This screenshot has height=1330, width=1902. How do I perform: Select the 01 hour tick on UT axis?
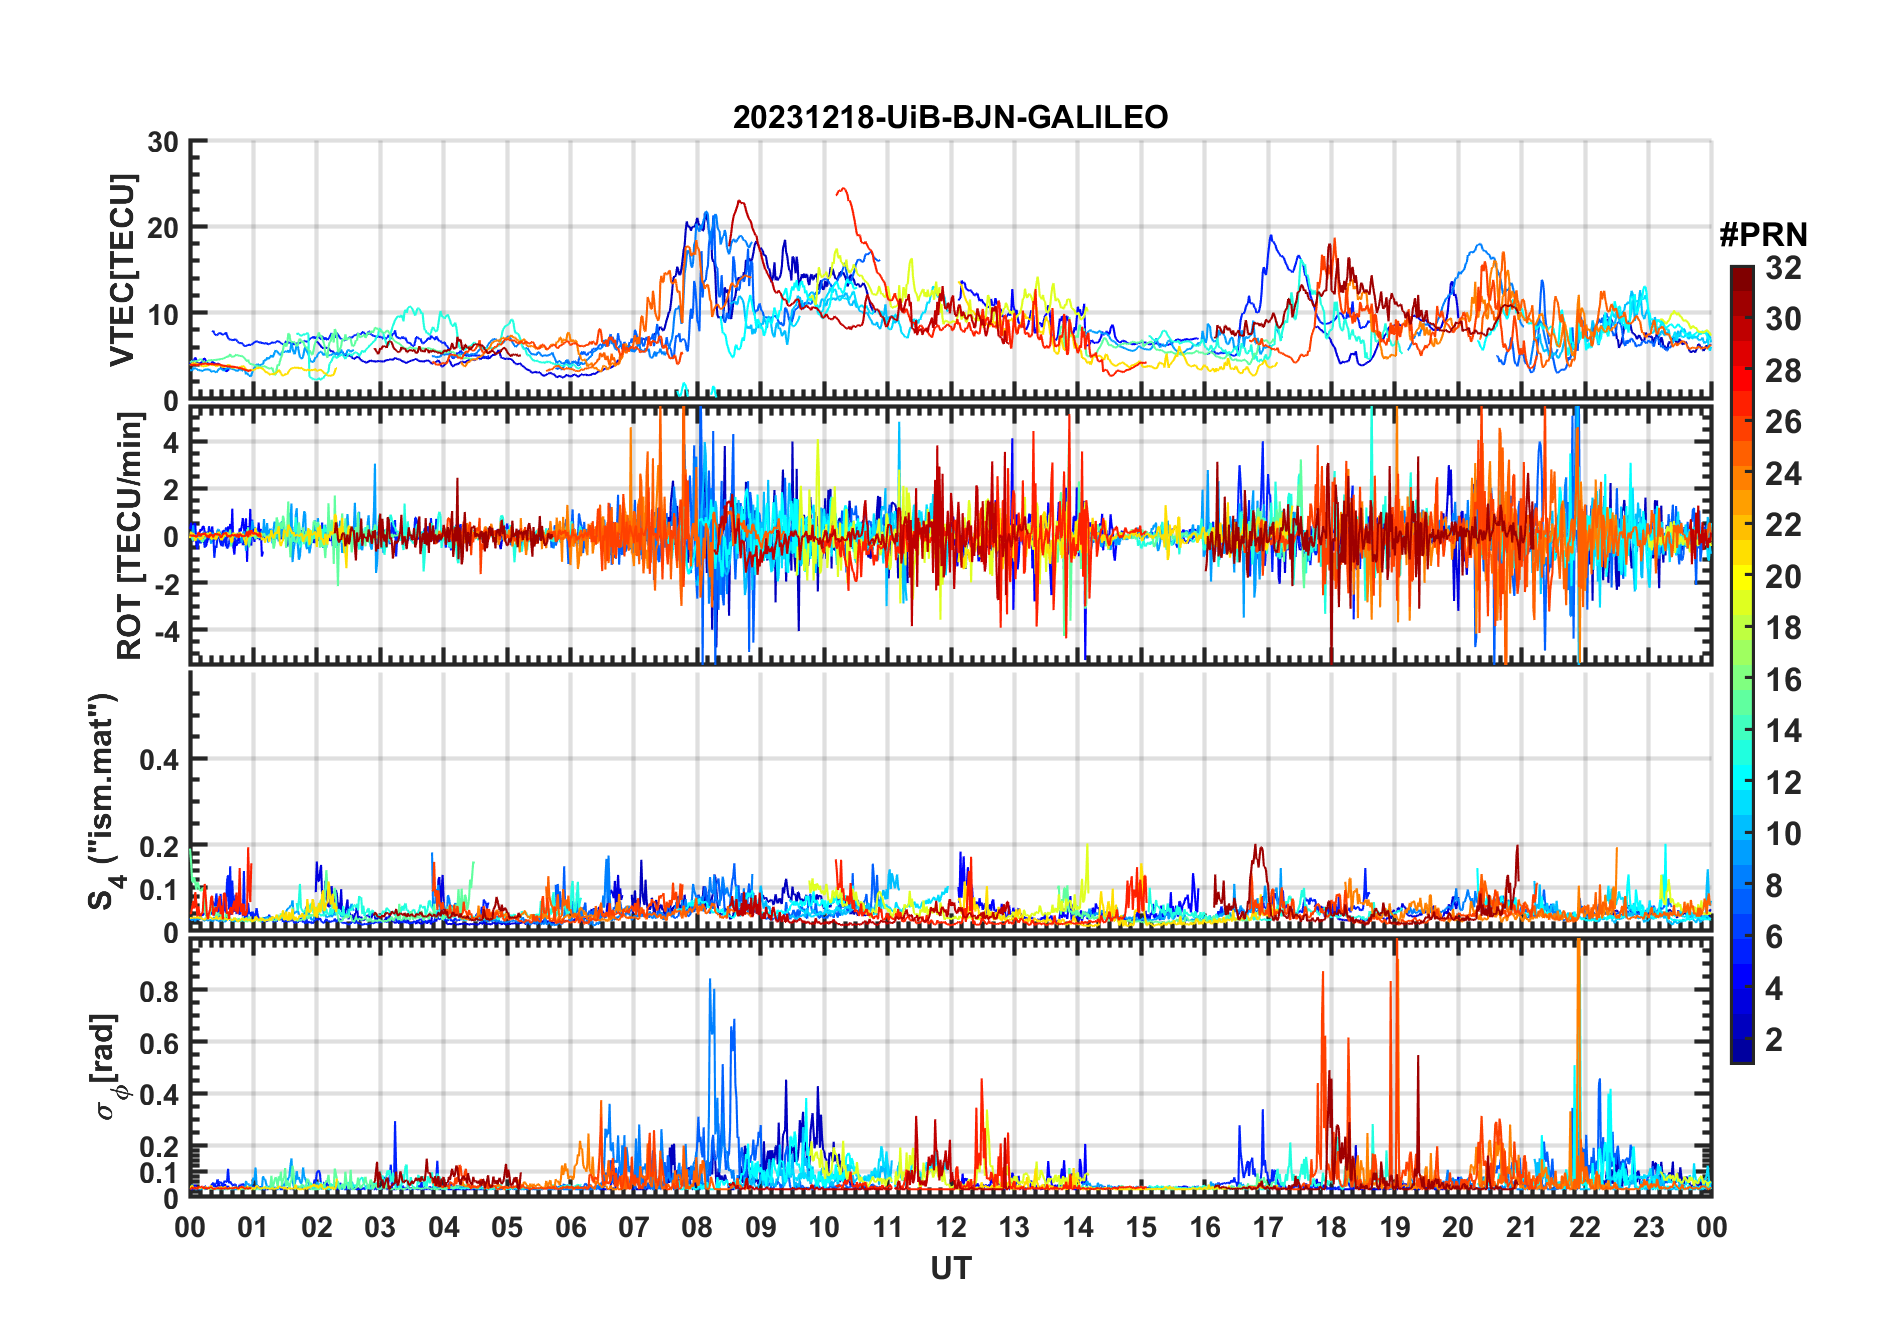[x=253, y=1227]
